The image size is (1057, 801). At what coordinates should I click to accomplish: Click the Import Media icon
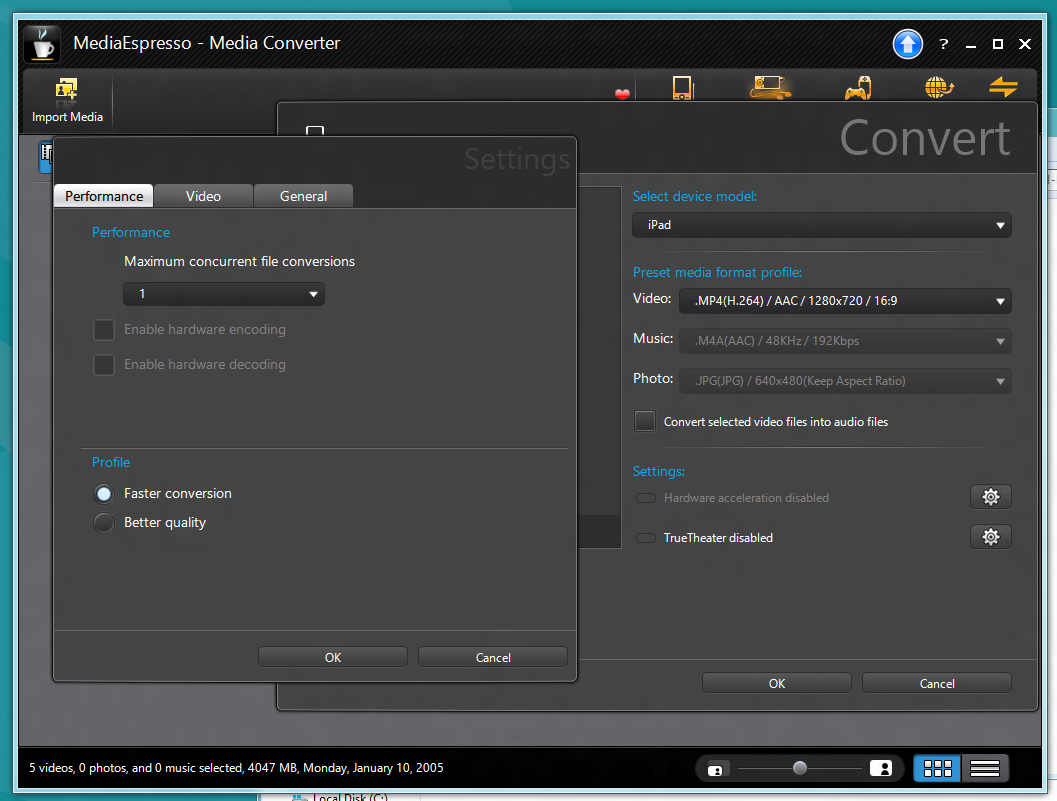[67, 90]
